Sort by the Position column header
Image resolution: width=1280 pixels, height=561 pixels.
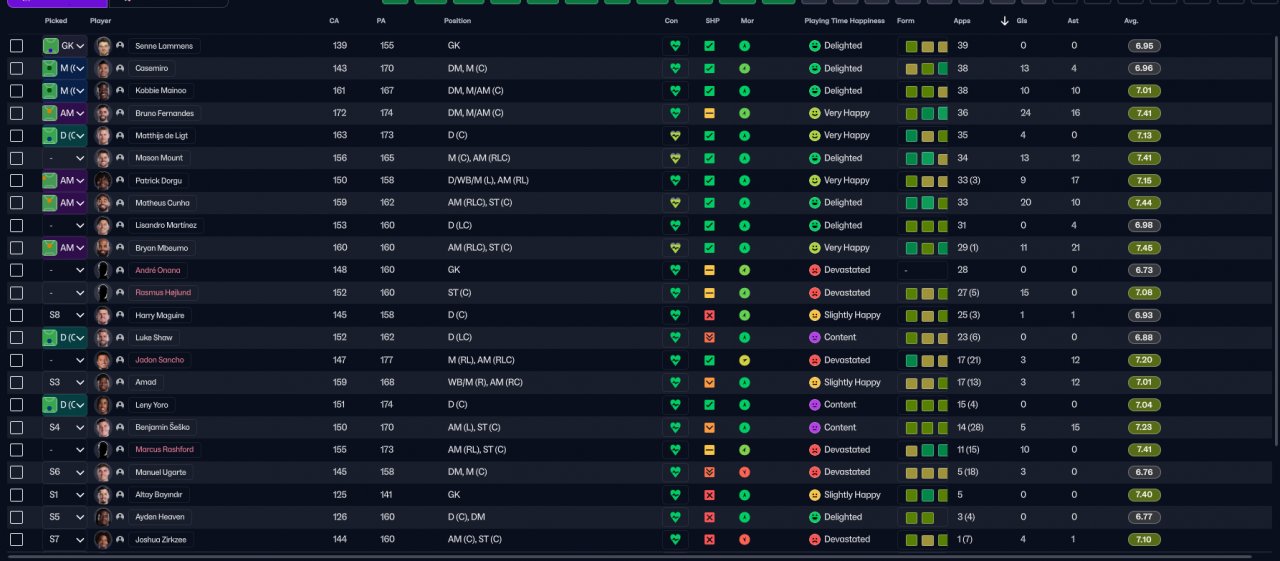click(x=458, y=21)
